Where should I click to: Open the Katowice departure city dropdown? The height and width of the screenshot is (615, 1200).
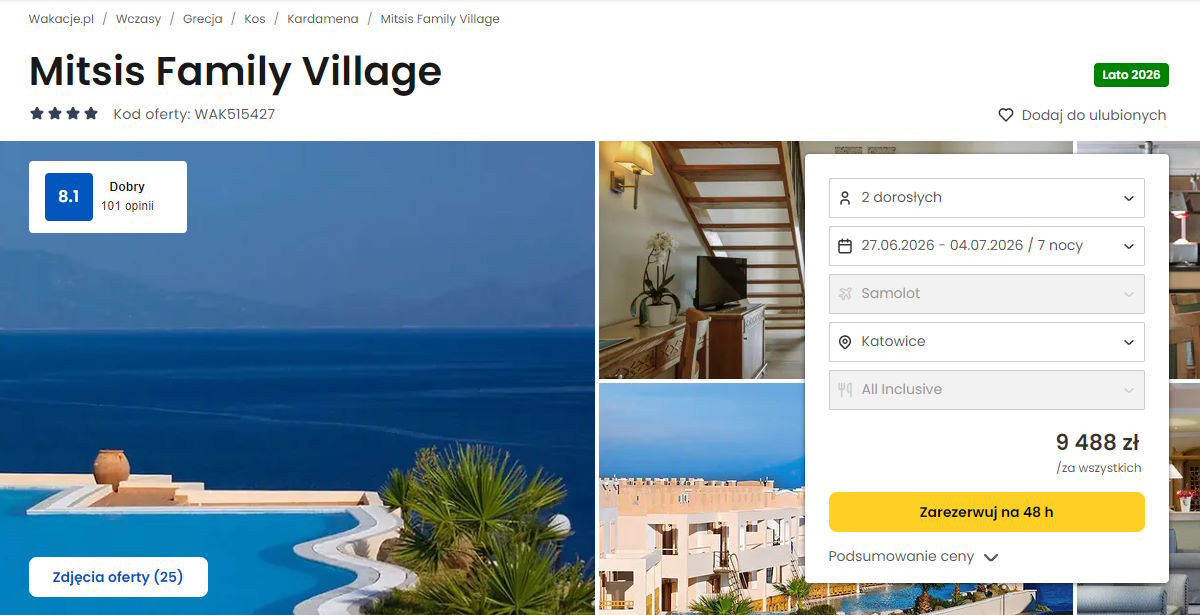pos(987,342)
